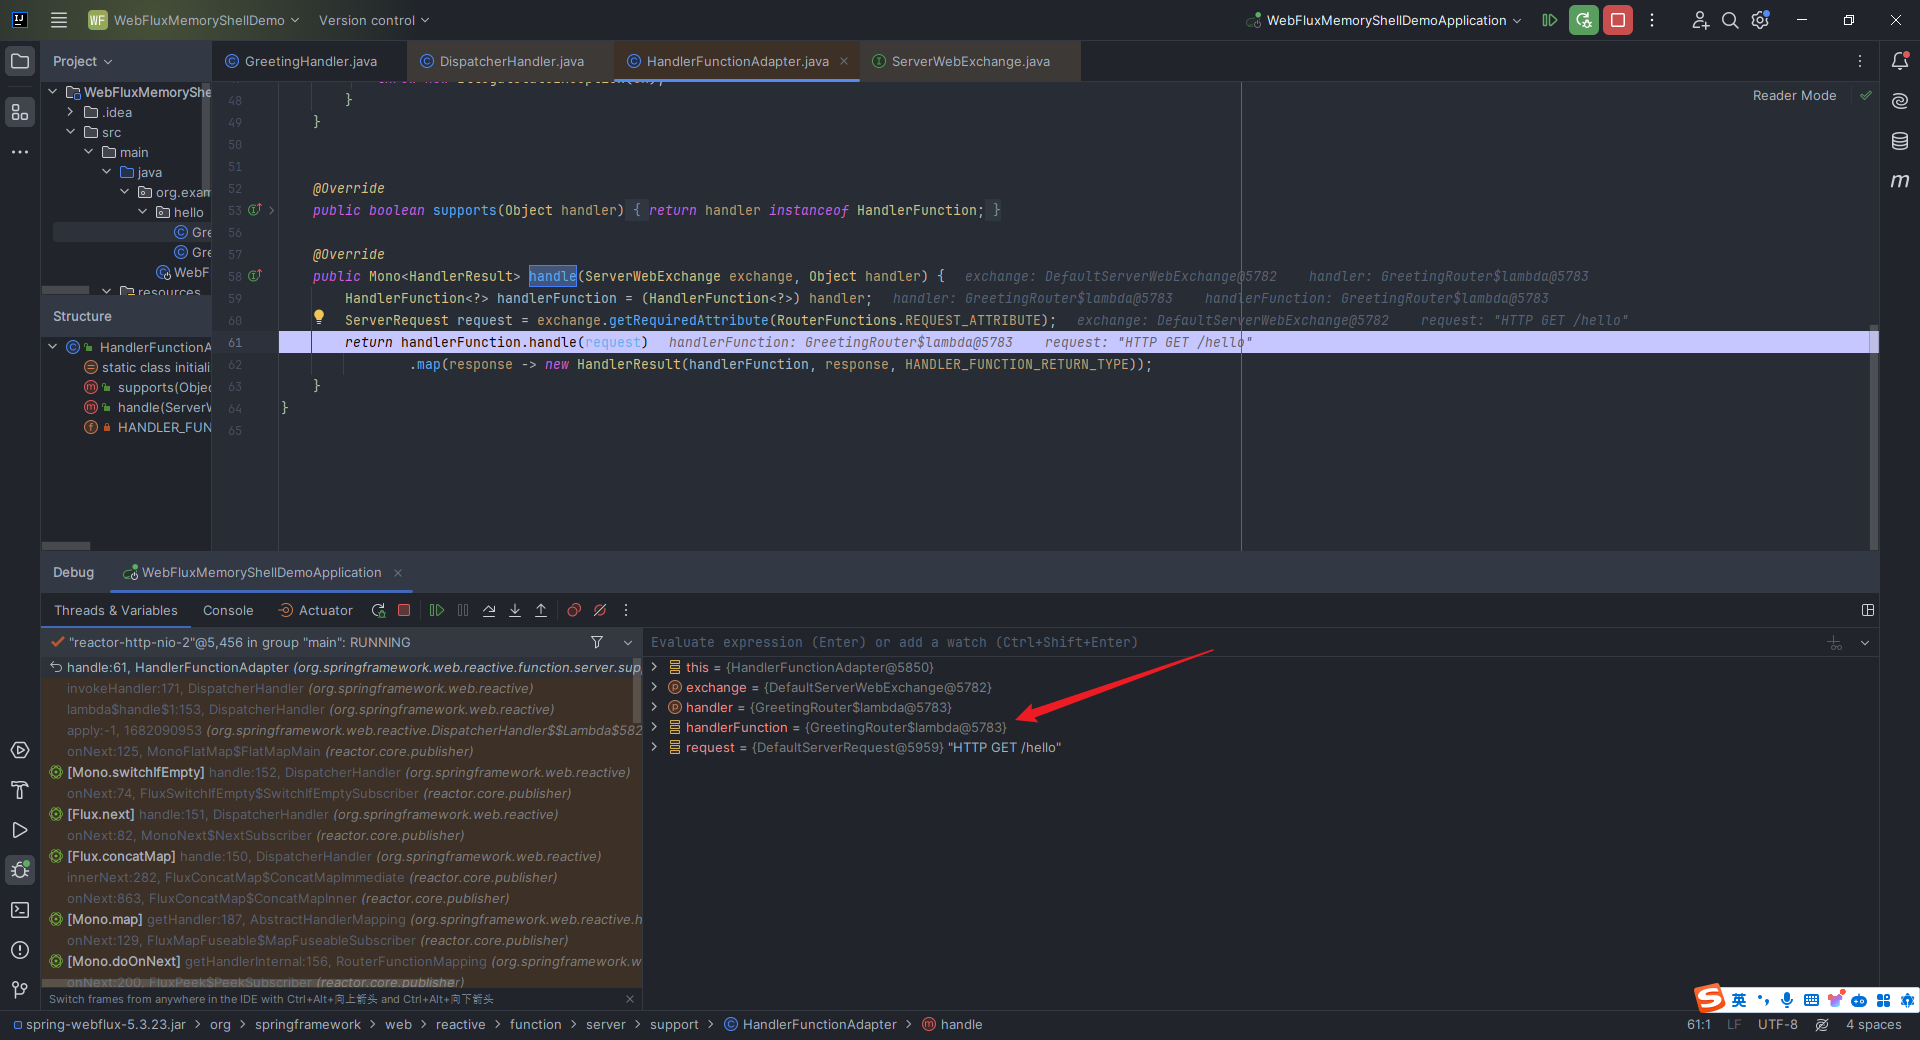
Task: Resume program from the top toolbar
Action: click(1549, 20)
